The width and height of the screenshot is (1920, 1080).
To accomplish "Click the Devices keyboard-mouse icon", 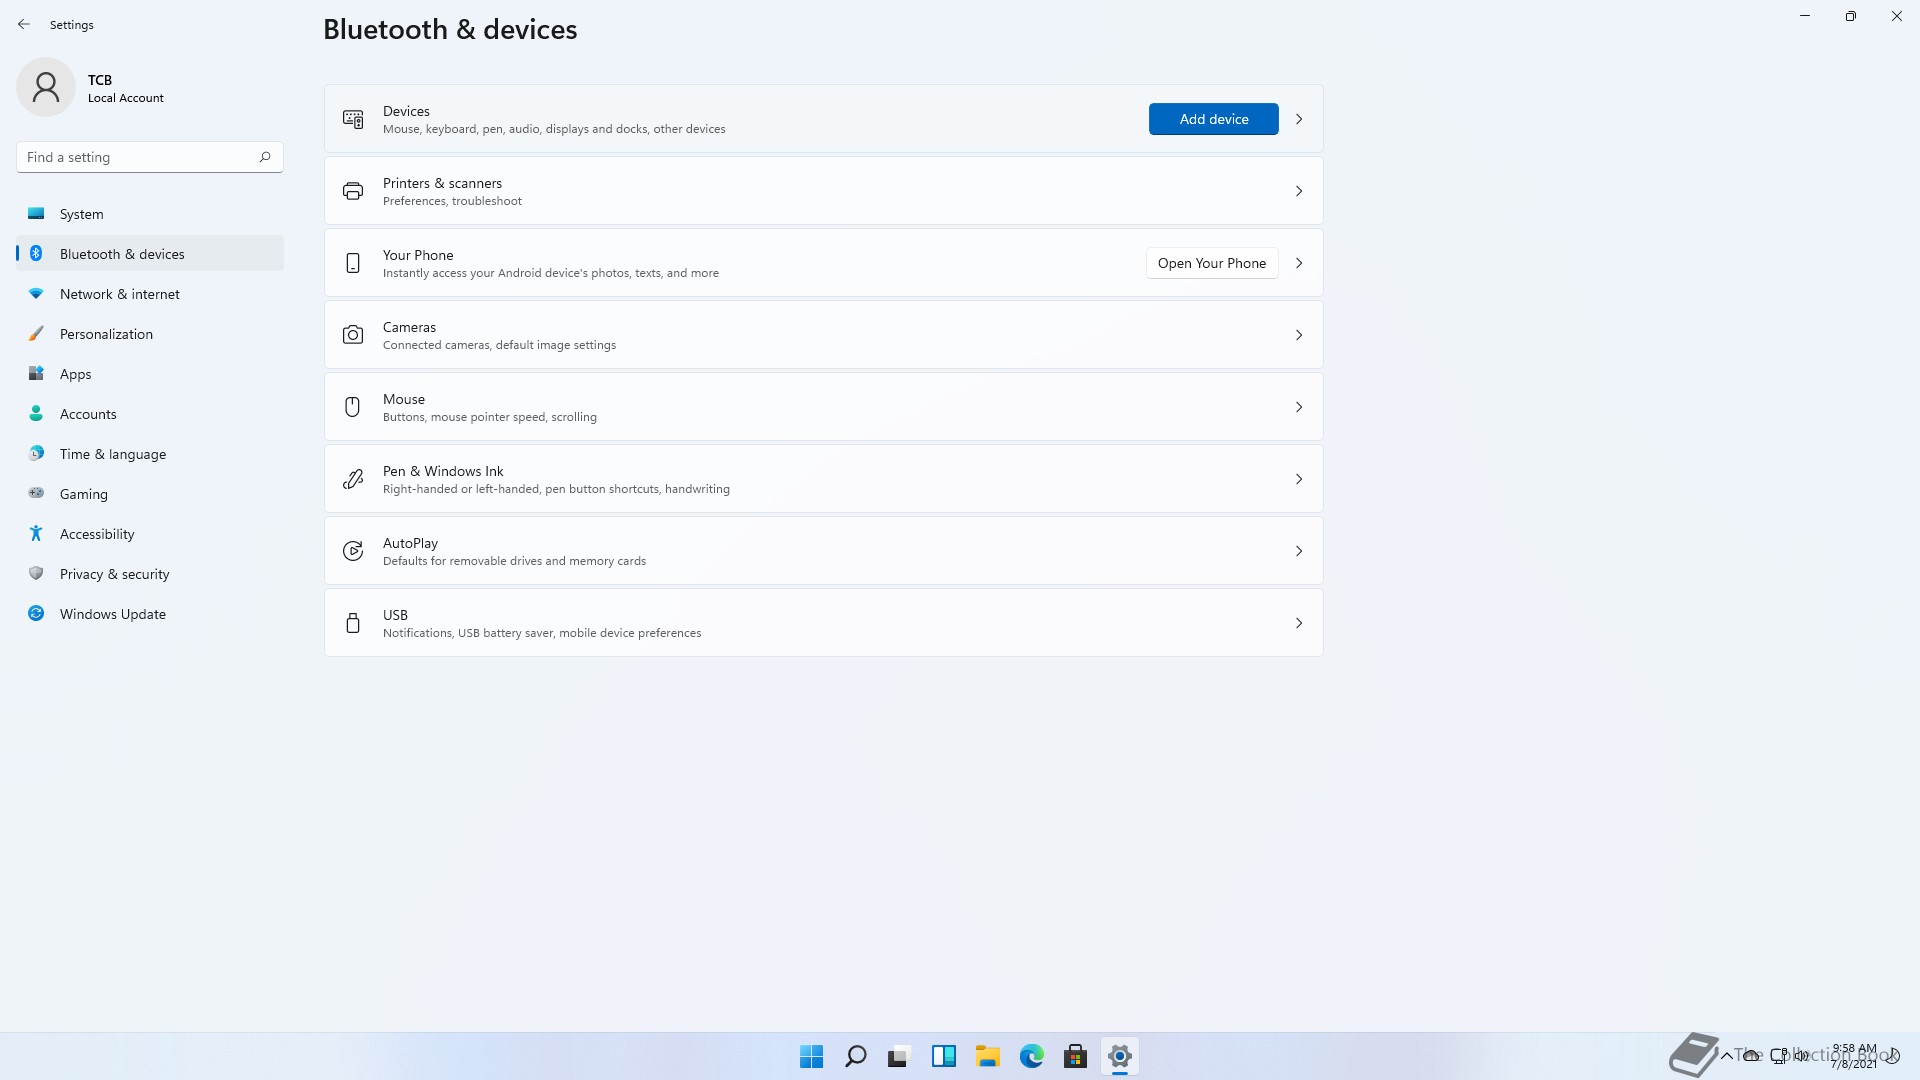I will coord(353,119).
